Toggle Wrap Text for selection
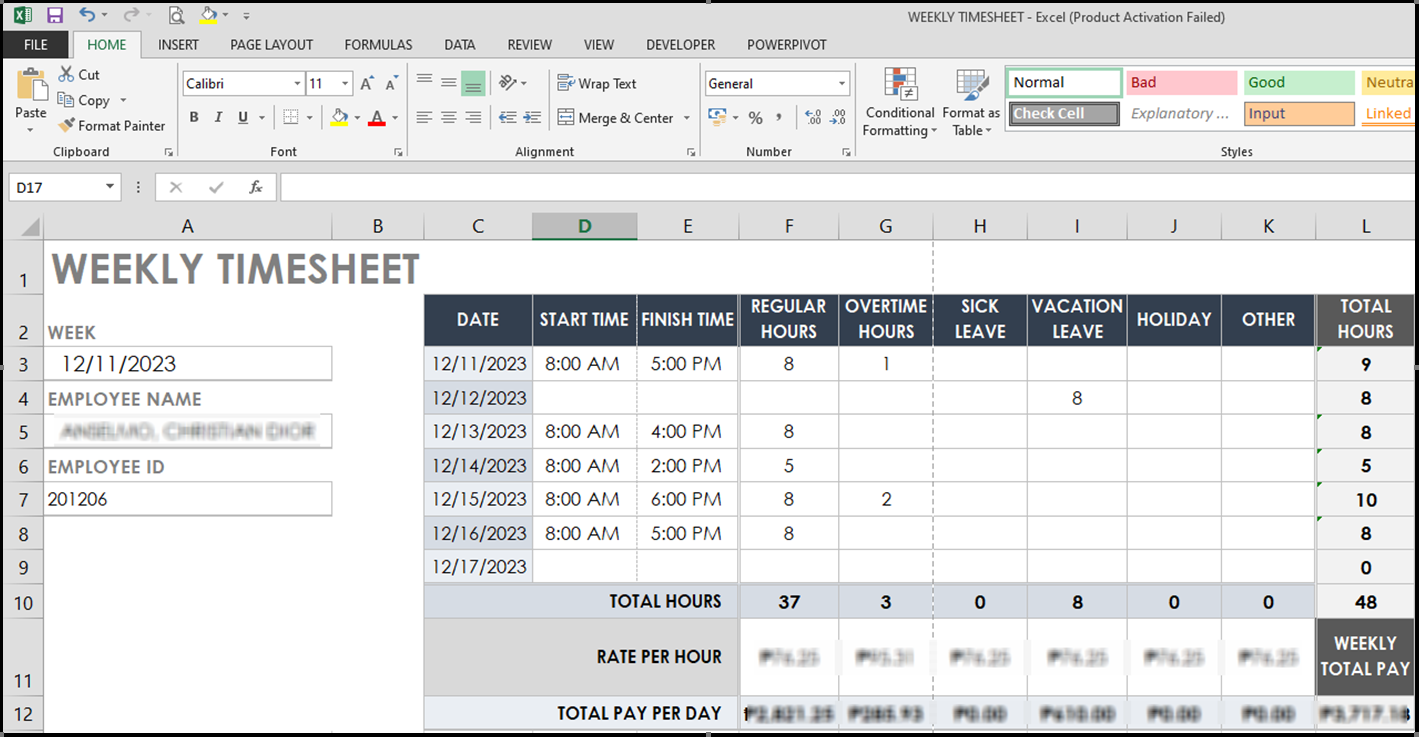Screen dimensions: 1420x737 597,84
